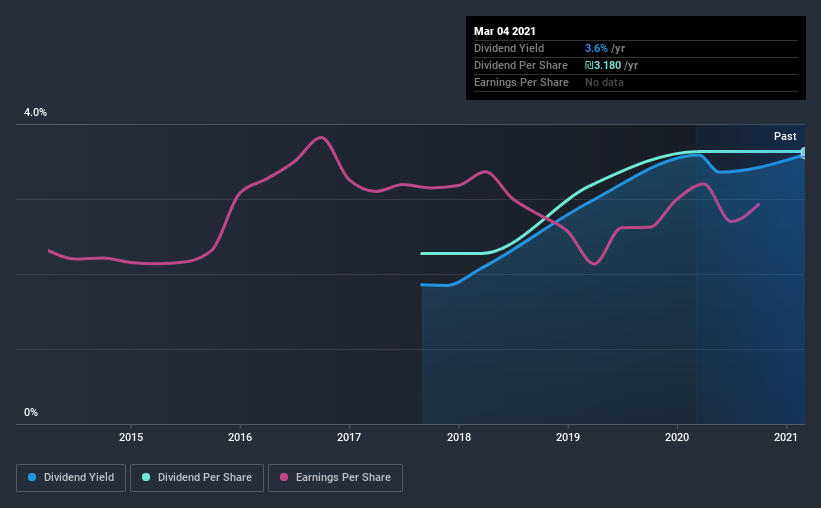
Task: Click the 2015 x-axis label
Action: tap(131, 437)
